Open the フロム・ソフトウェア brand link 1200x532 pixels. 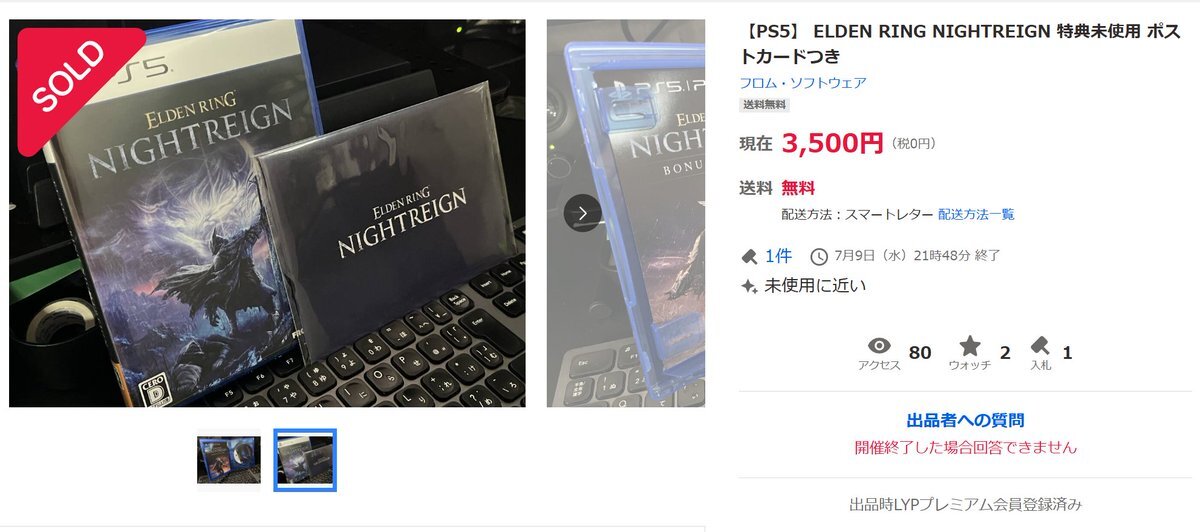click(x=803, y=83)
